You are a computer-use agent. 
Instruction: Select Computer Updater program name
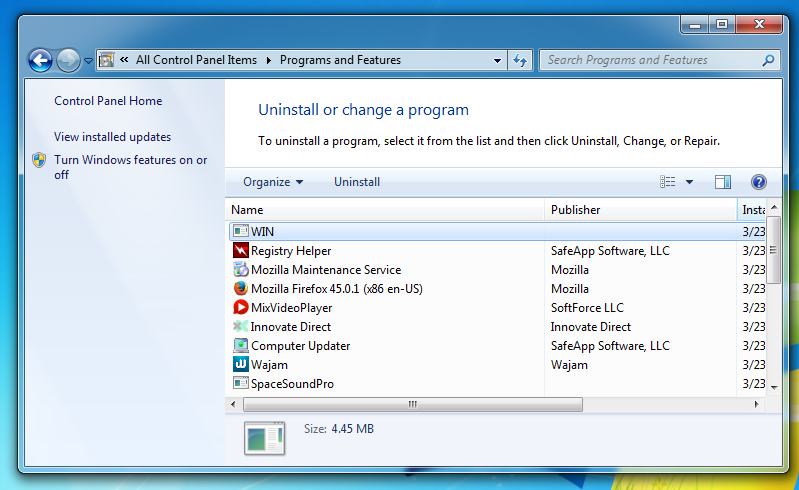pyautogui.click(x=301, y=346)
